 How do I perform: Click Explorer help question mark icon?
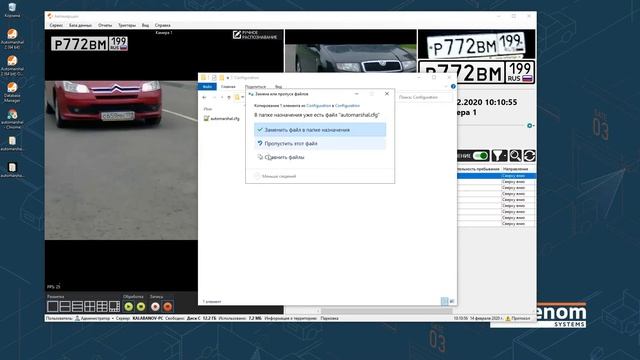pyautogui.click(x=453, y=87)
